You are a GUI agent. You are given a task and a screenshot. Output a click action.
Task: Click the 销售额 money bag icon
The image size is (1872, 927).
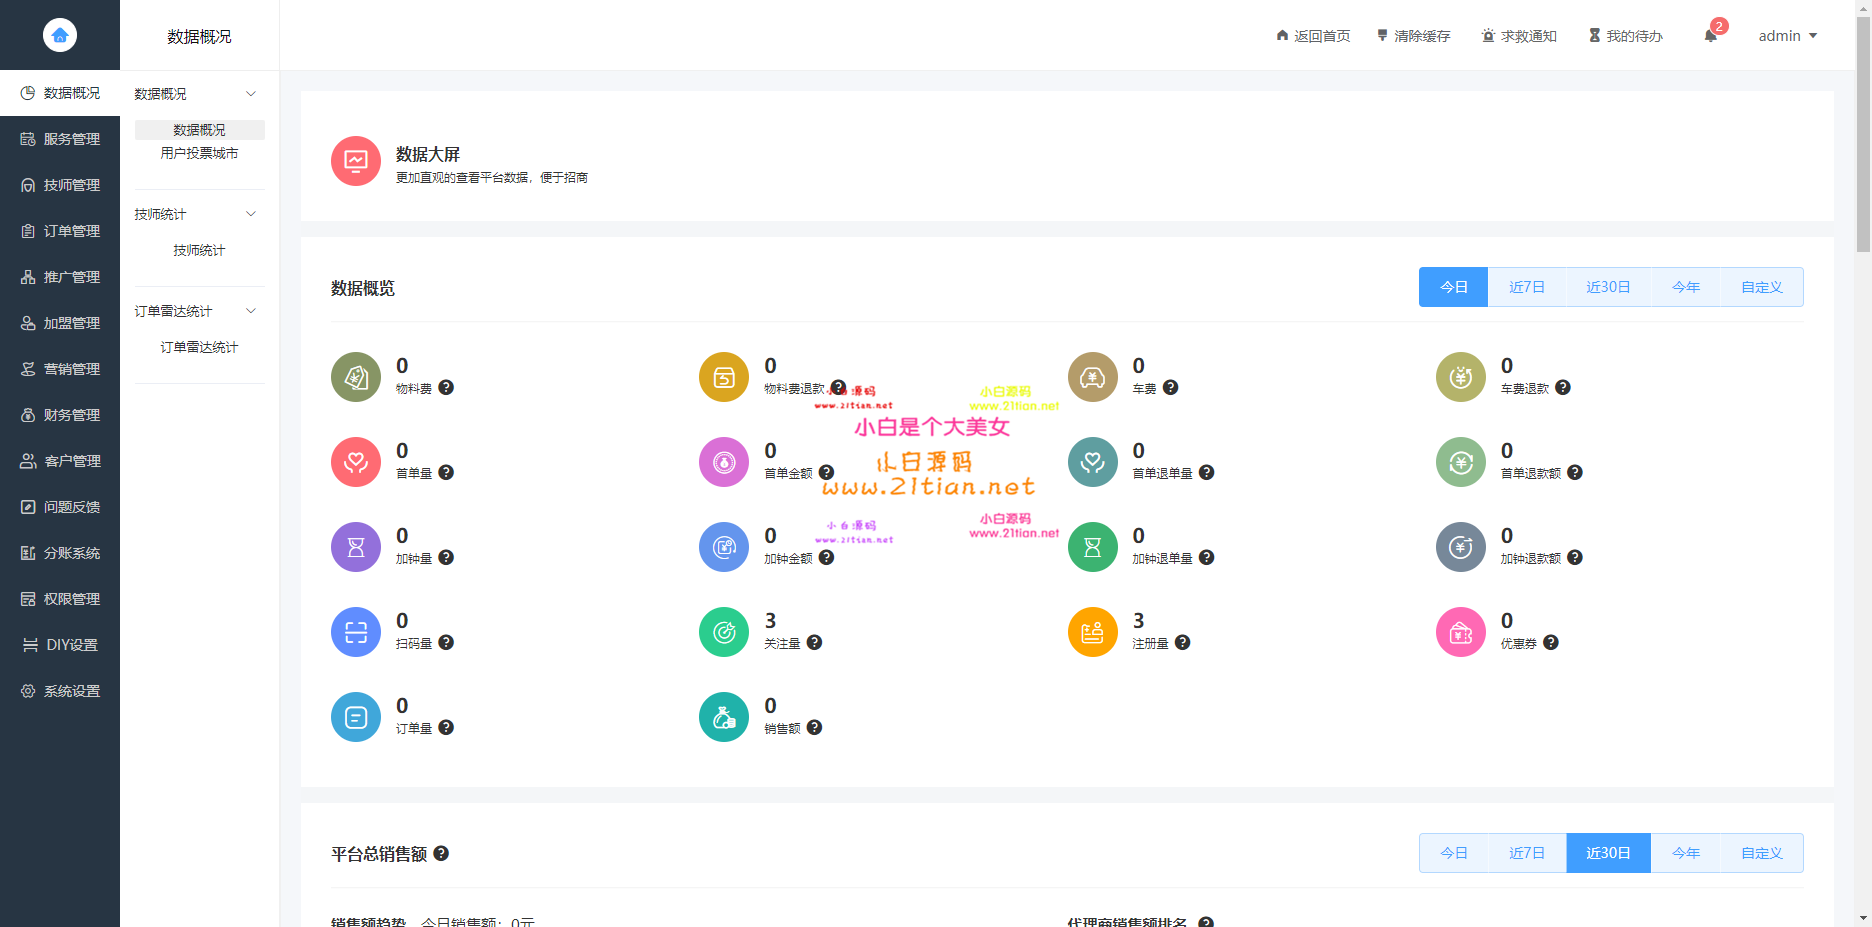tap(724, 717)
